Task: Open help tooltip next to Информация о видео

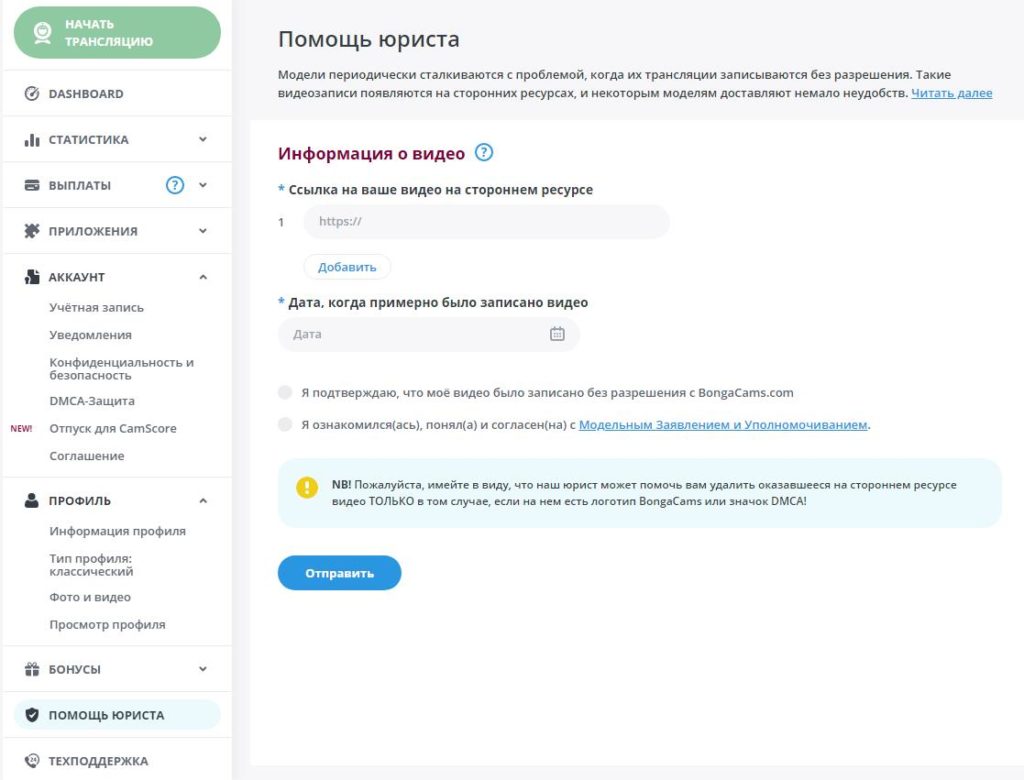Action: tap(483, 153)
